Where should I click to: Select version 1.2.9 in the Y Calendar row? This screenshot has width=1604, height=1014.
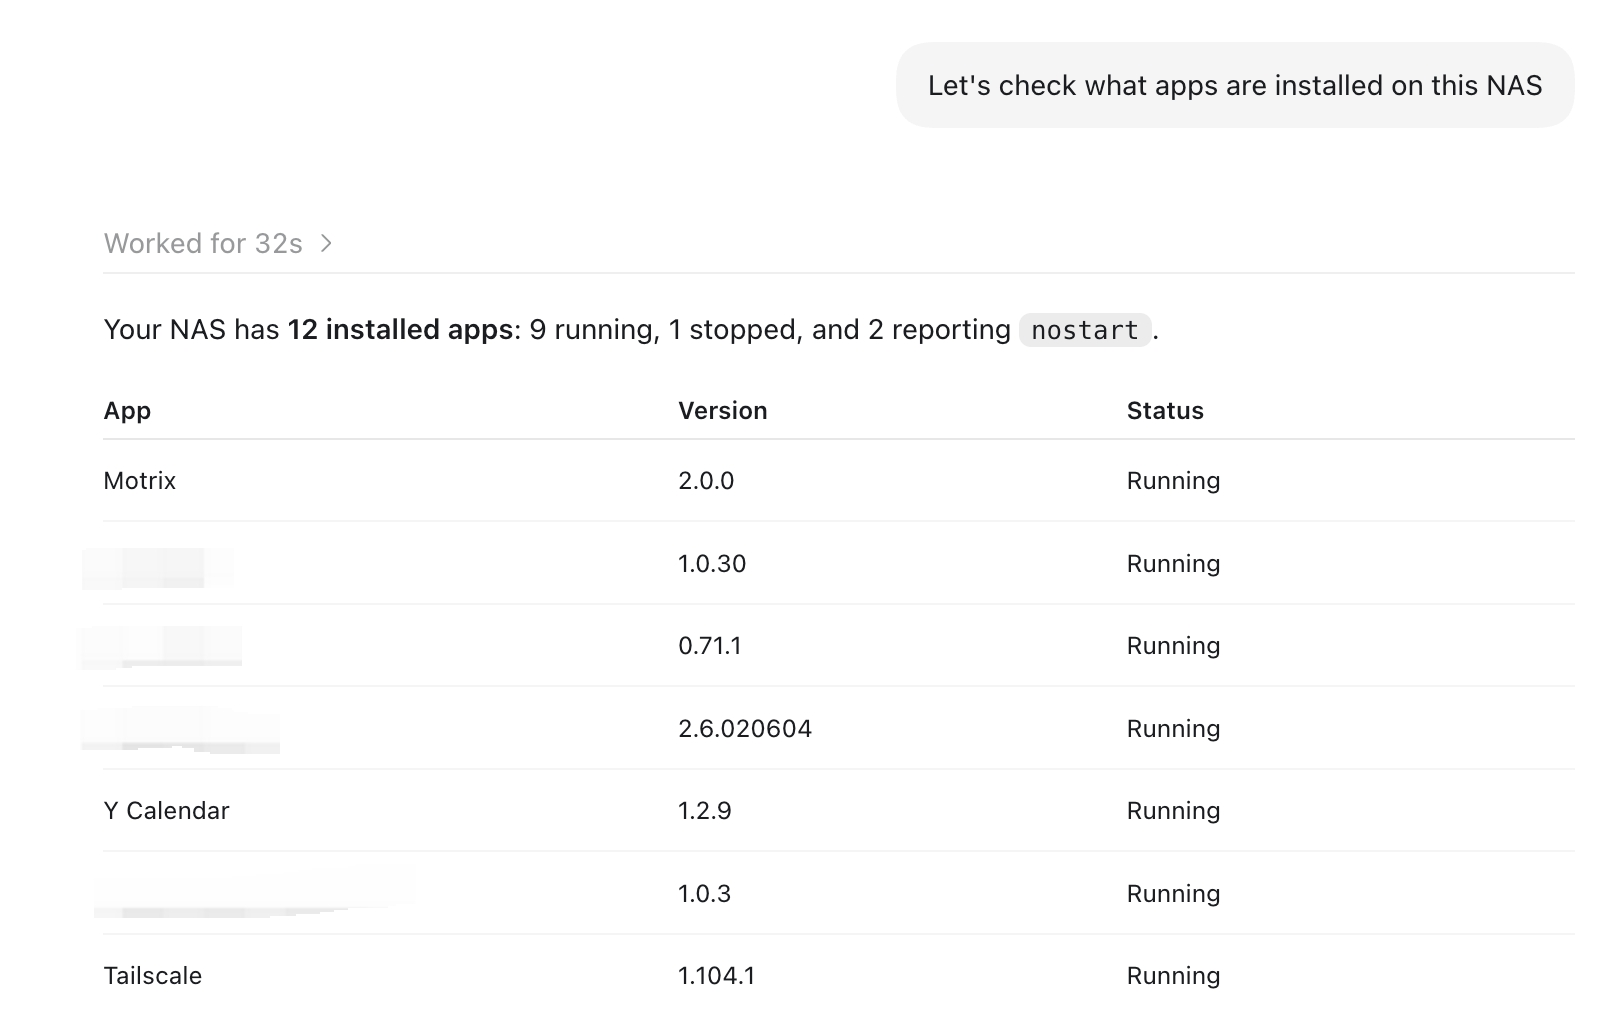(x=705, y=810)
